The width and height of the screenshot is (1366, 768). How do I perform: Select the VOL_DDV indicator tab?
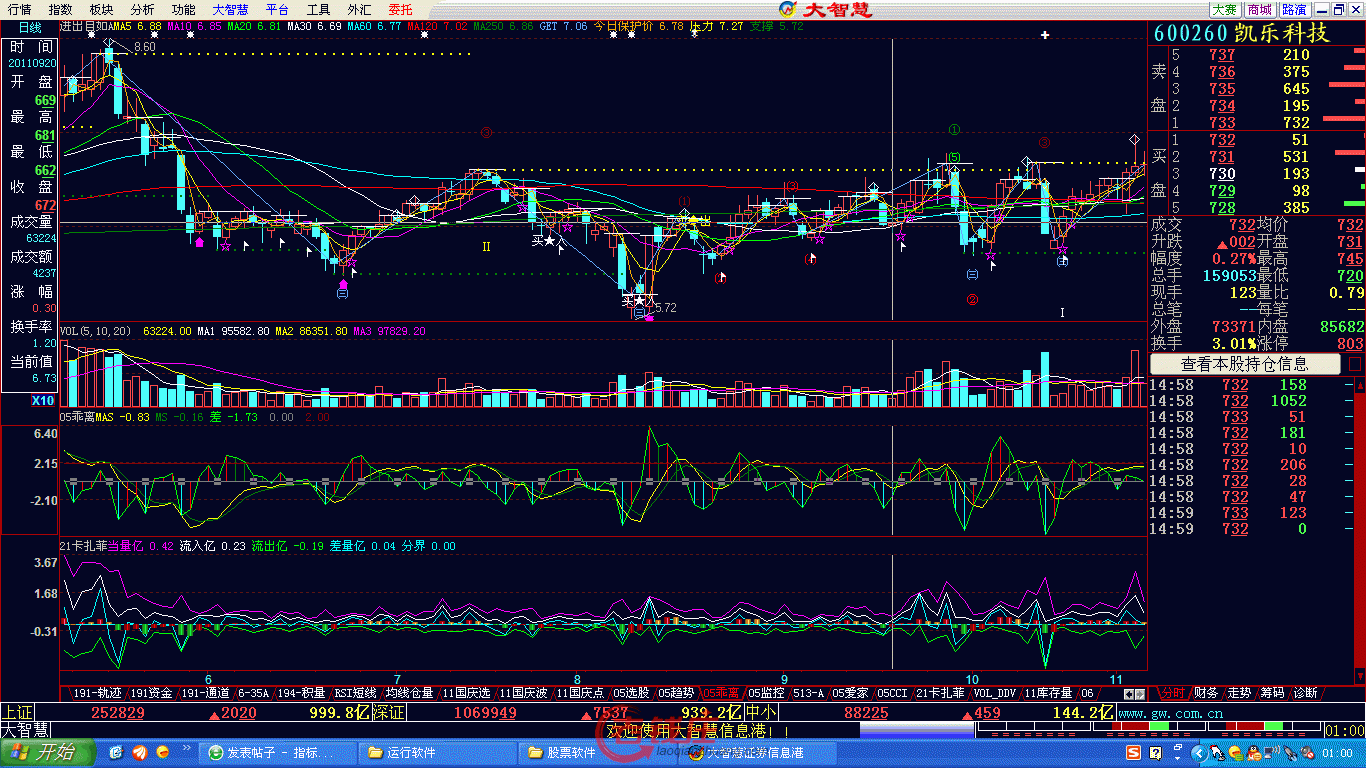coord(995,692)
